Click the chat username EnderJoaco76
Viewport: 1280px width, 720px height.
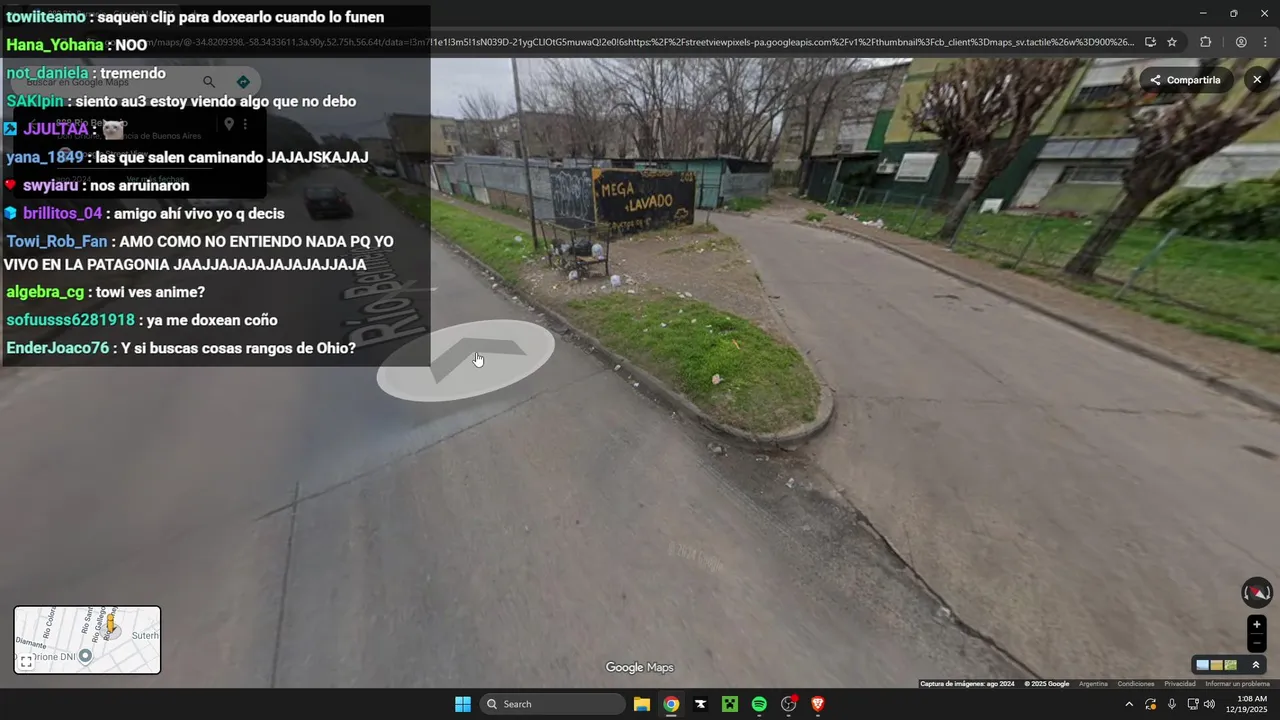click(x=57, y=348)
